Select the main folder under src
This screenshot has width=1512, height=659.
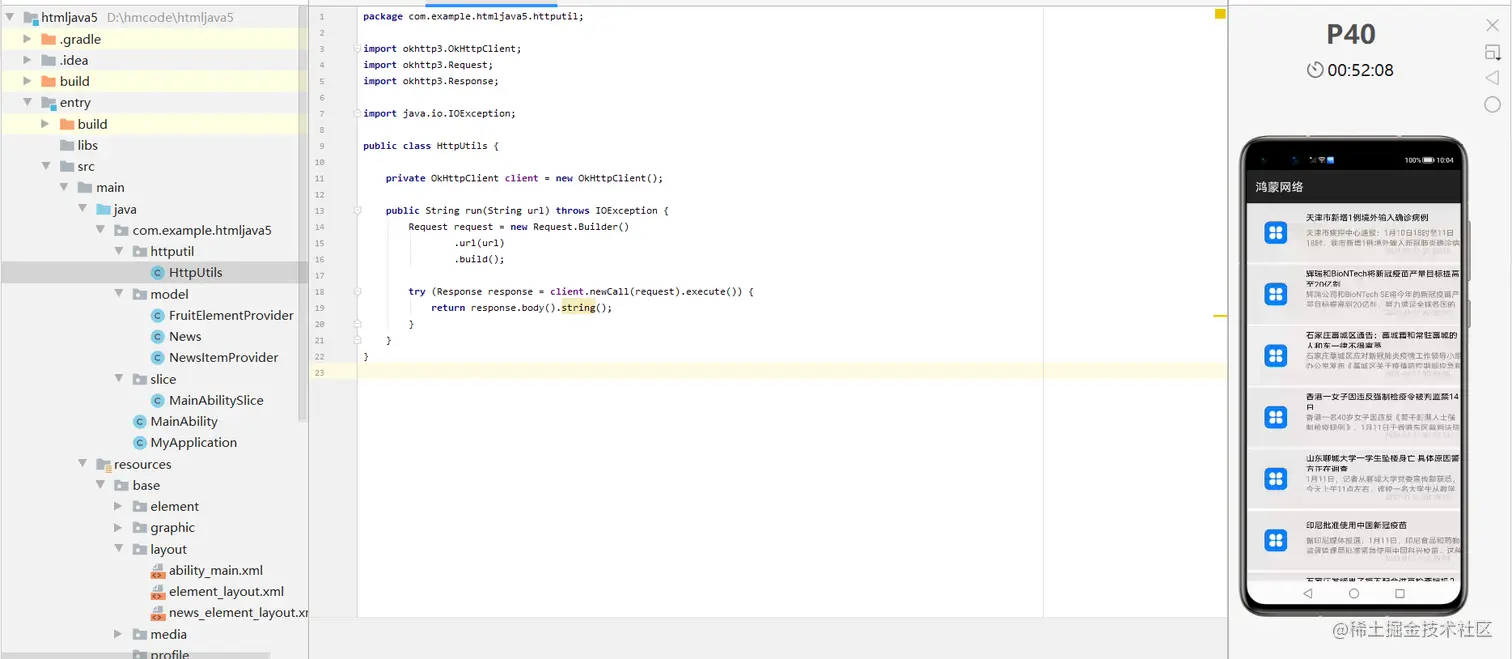[x=110, y=187]
